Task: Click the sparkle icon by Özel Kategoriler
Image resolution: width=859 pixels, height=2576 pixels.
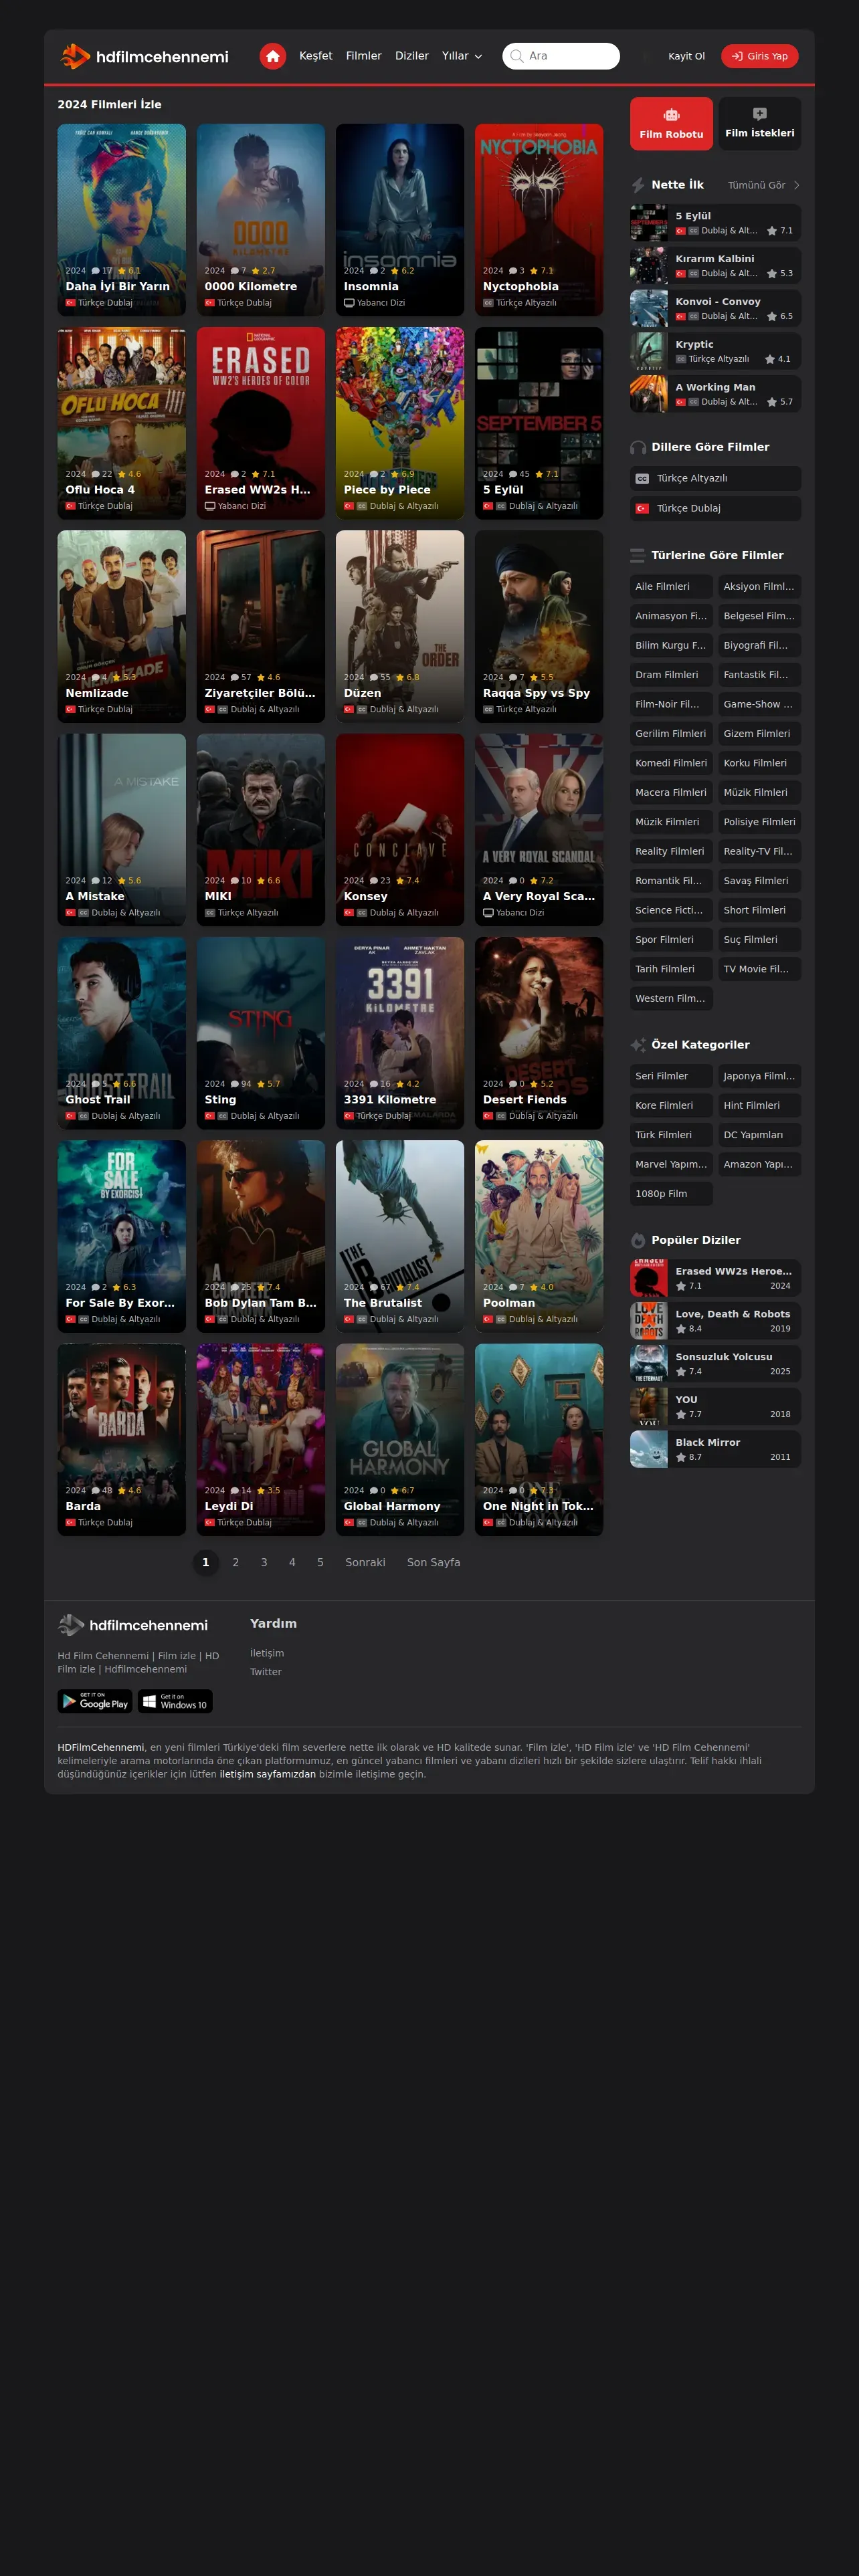Action: click(x=638, y=1045)
